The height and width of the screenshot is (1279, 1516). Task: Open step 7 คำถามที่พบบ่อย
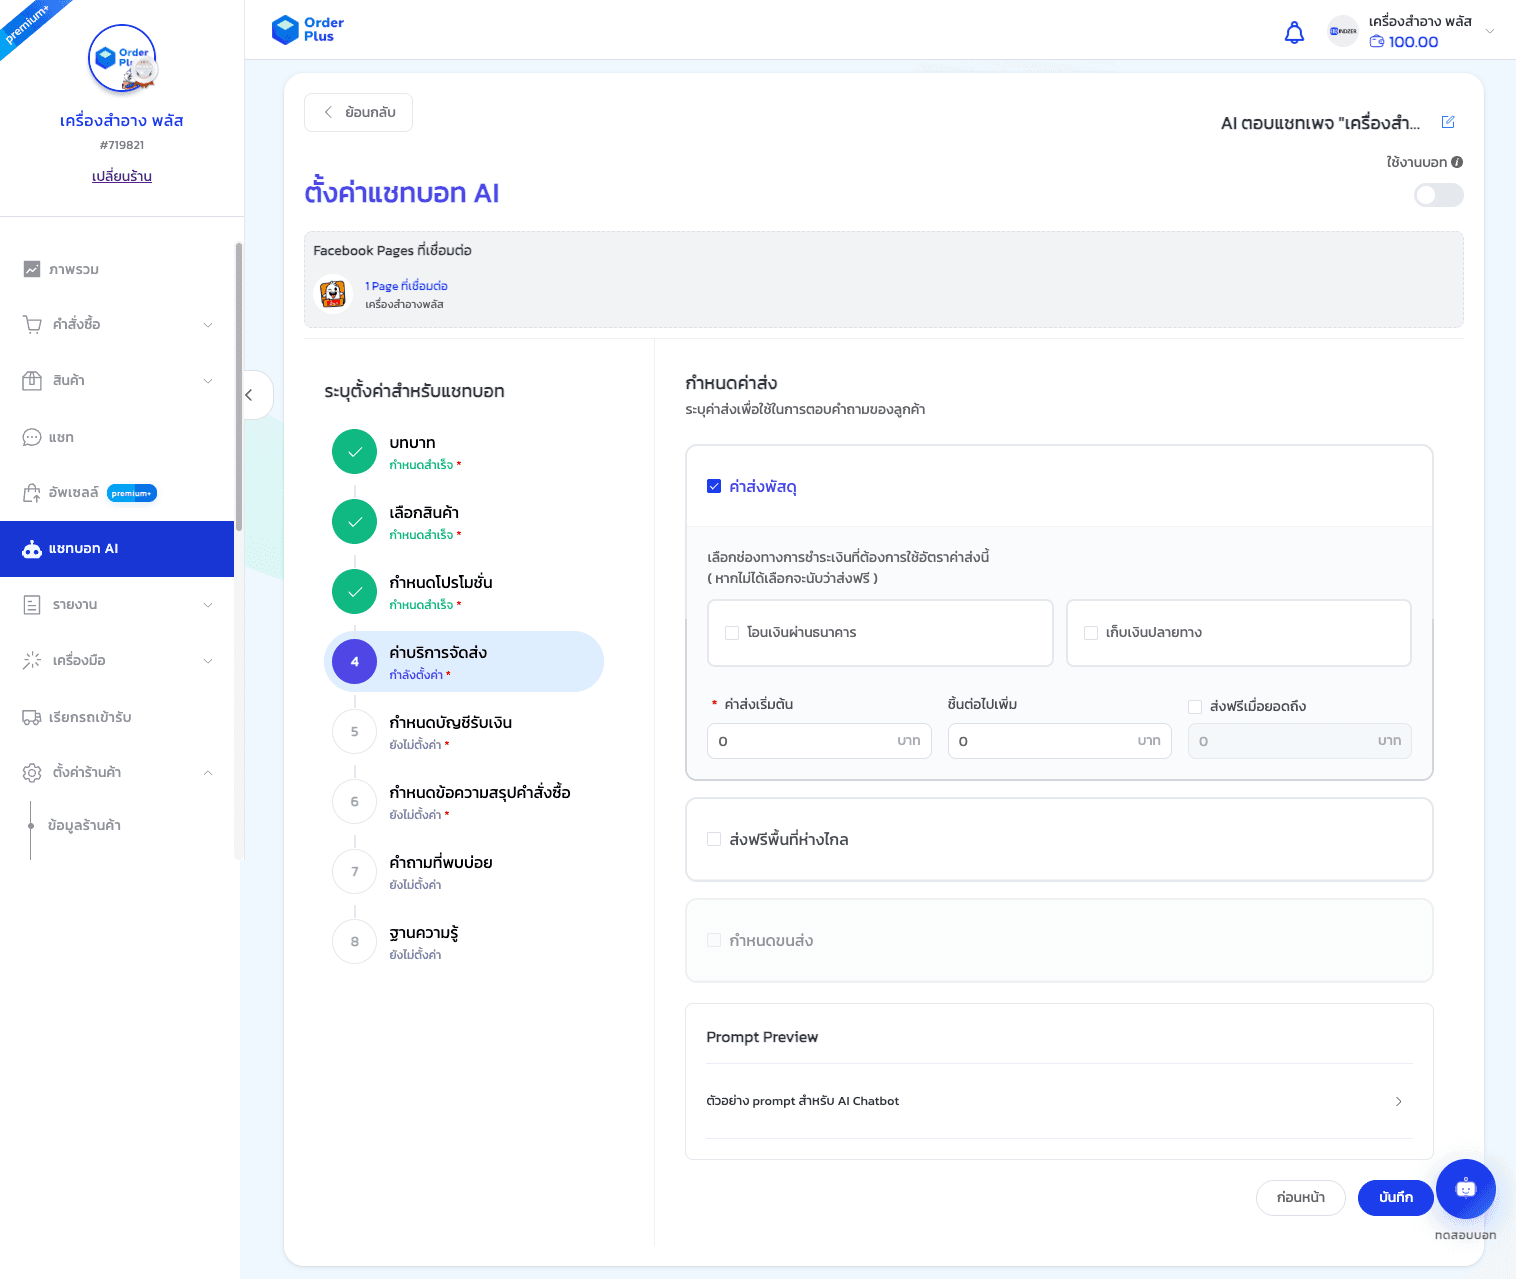tap(441, 871)
